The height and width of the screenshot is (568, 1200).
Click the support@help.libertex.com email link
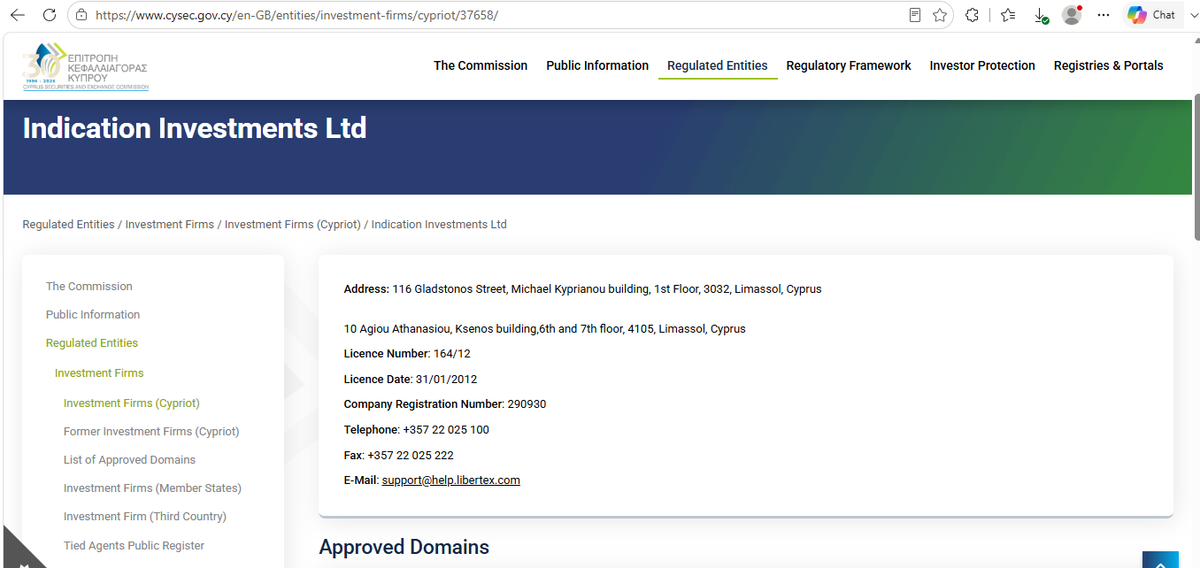451,480
